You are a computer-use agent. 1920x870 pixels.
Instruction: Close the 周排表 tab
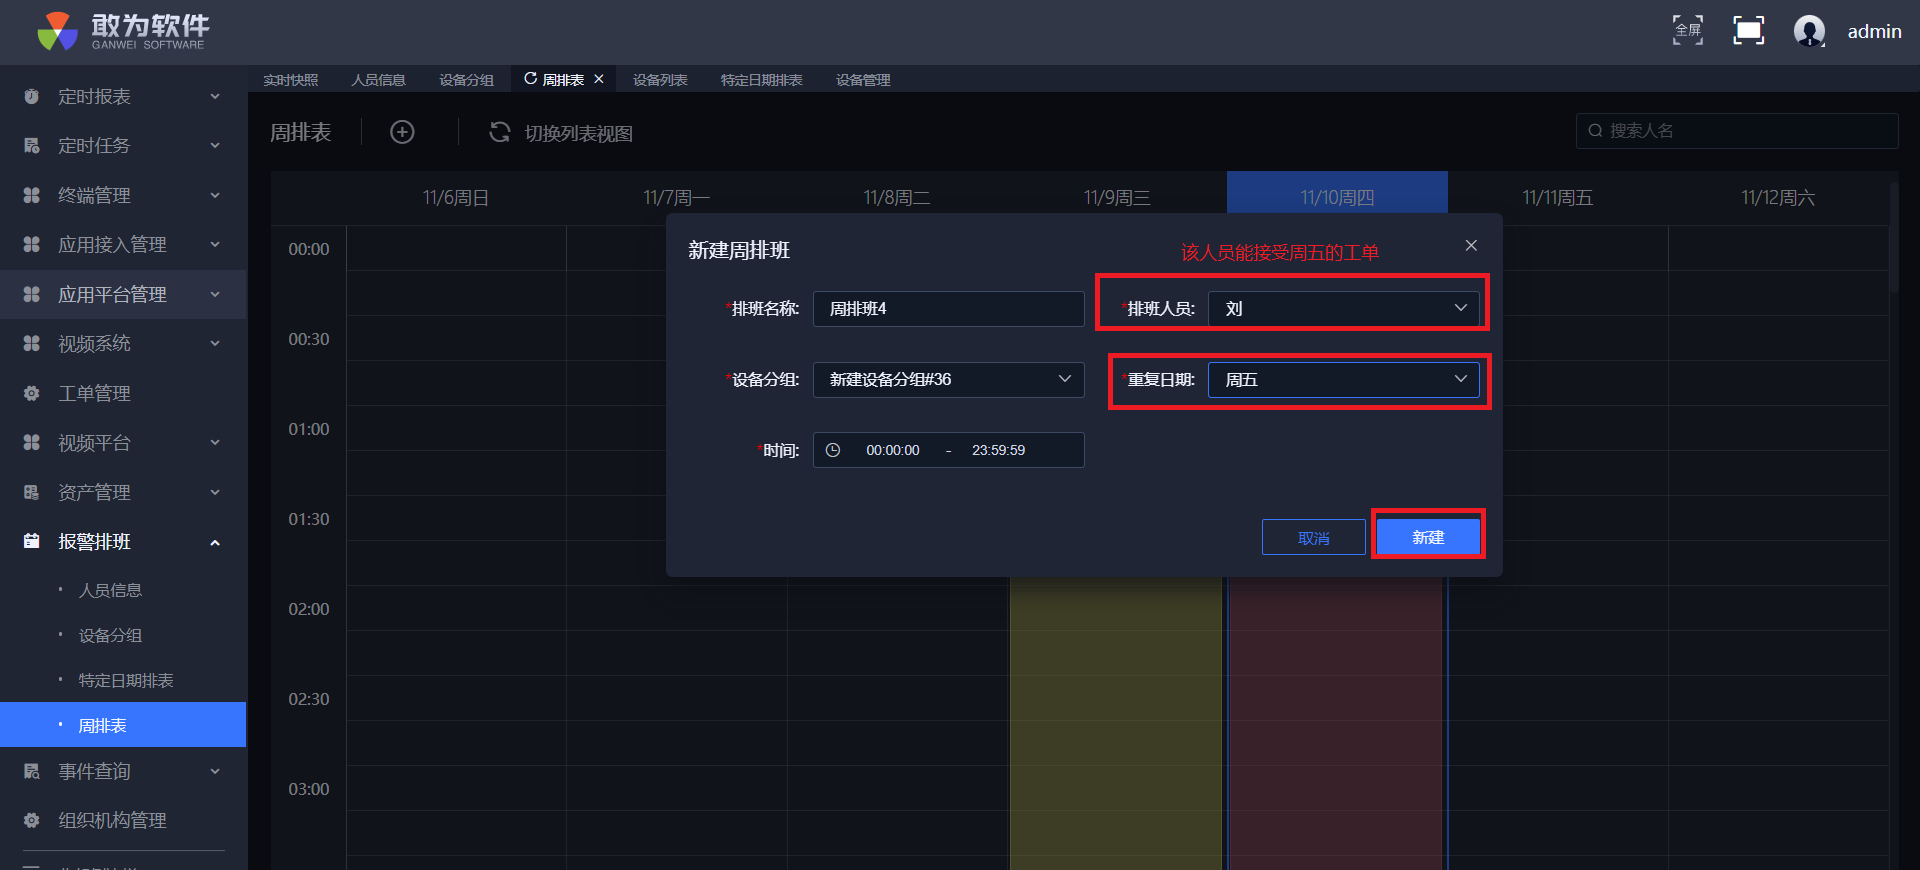coord(599,79)
